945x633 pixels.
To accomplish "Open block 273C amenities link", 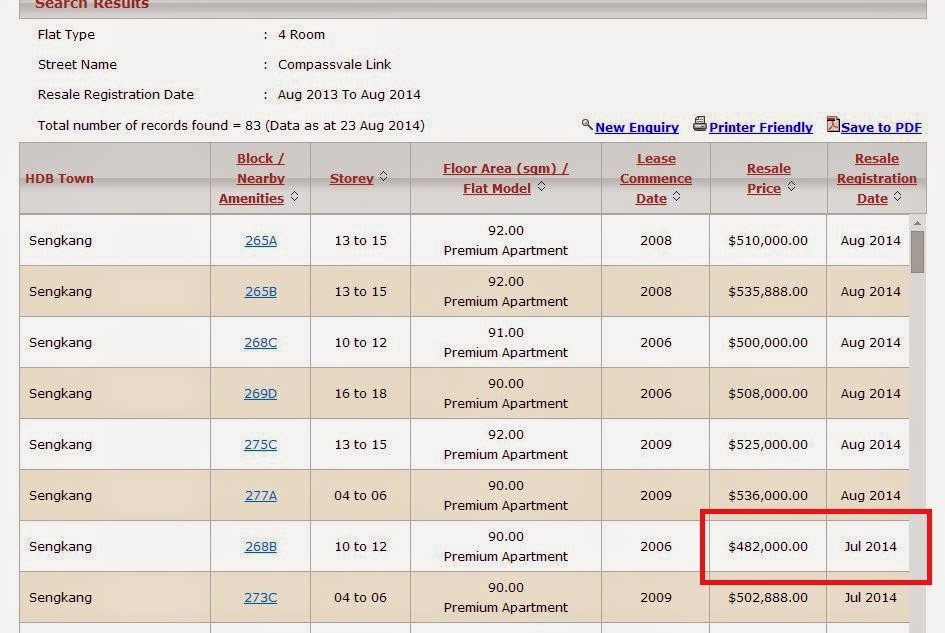I will 260,597.
